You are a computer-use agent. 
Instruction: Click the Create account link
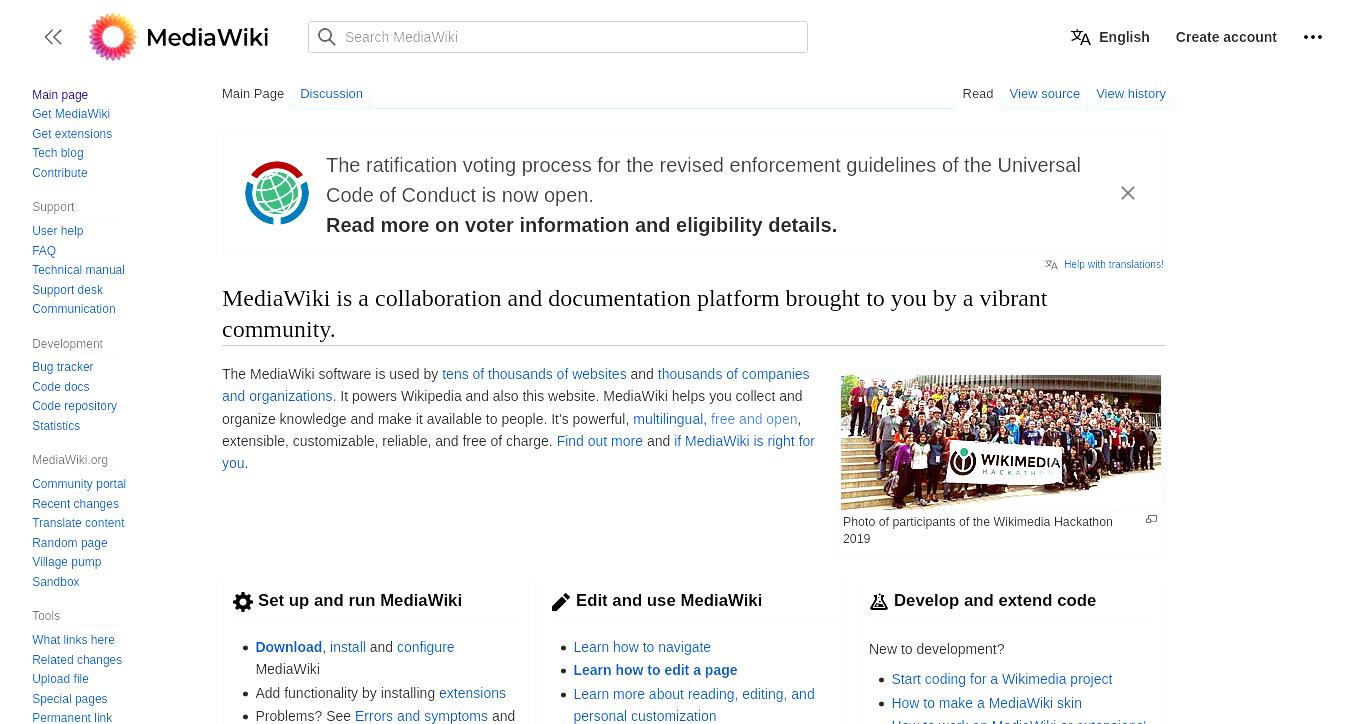tap(1226, 37)
